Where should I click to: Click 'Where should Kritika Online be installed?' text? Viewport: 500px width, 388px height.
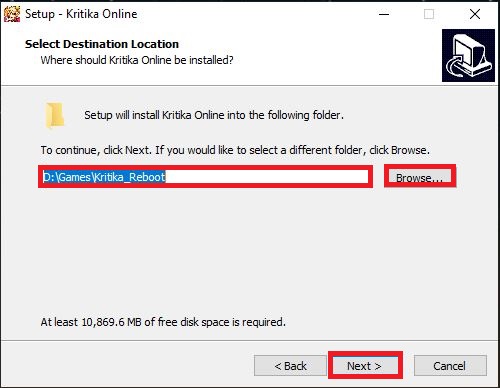(x=137, y=60)
